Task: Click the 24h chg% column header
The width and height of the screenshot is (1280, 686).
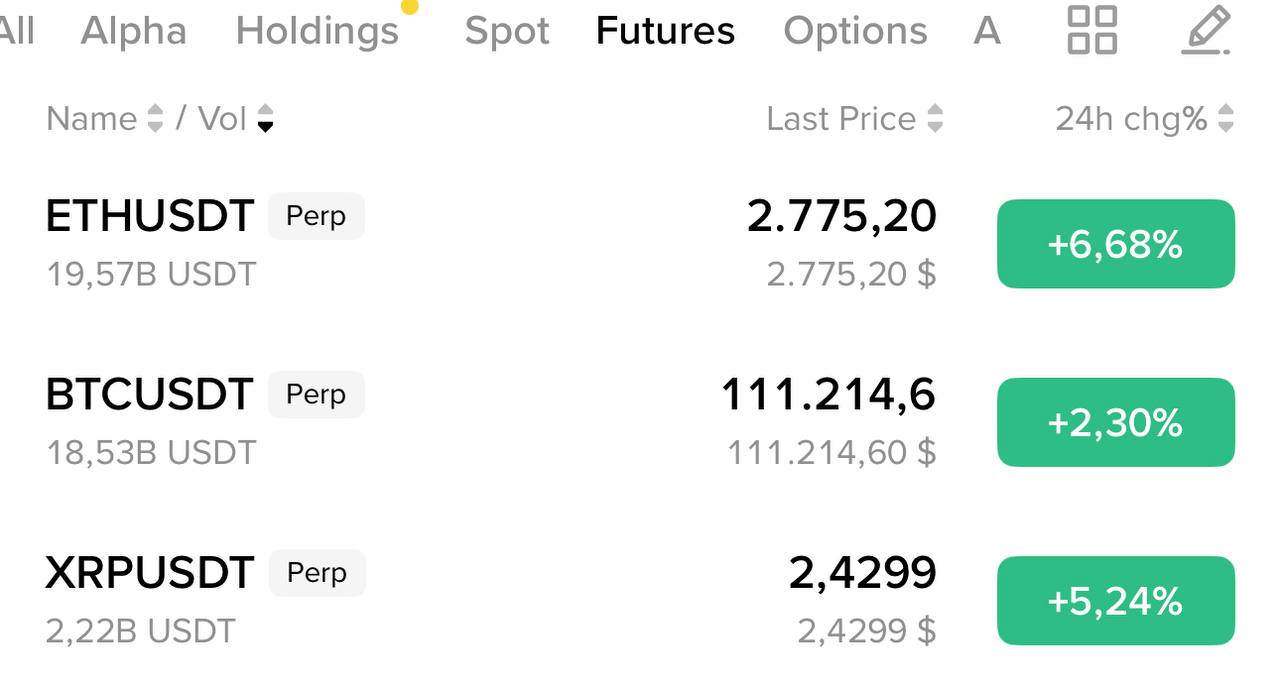Action: (x=1131, y=119)
